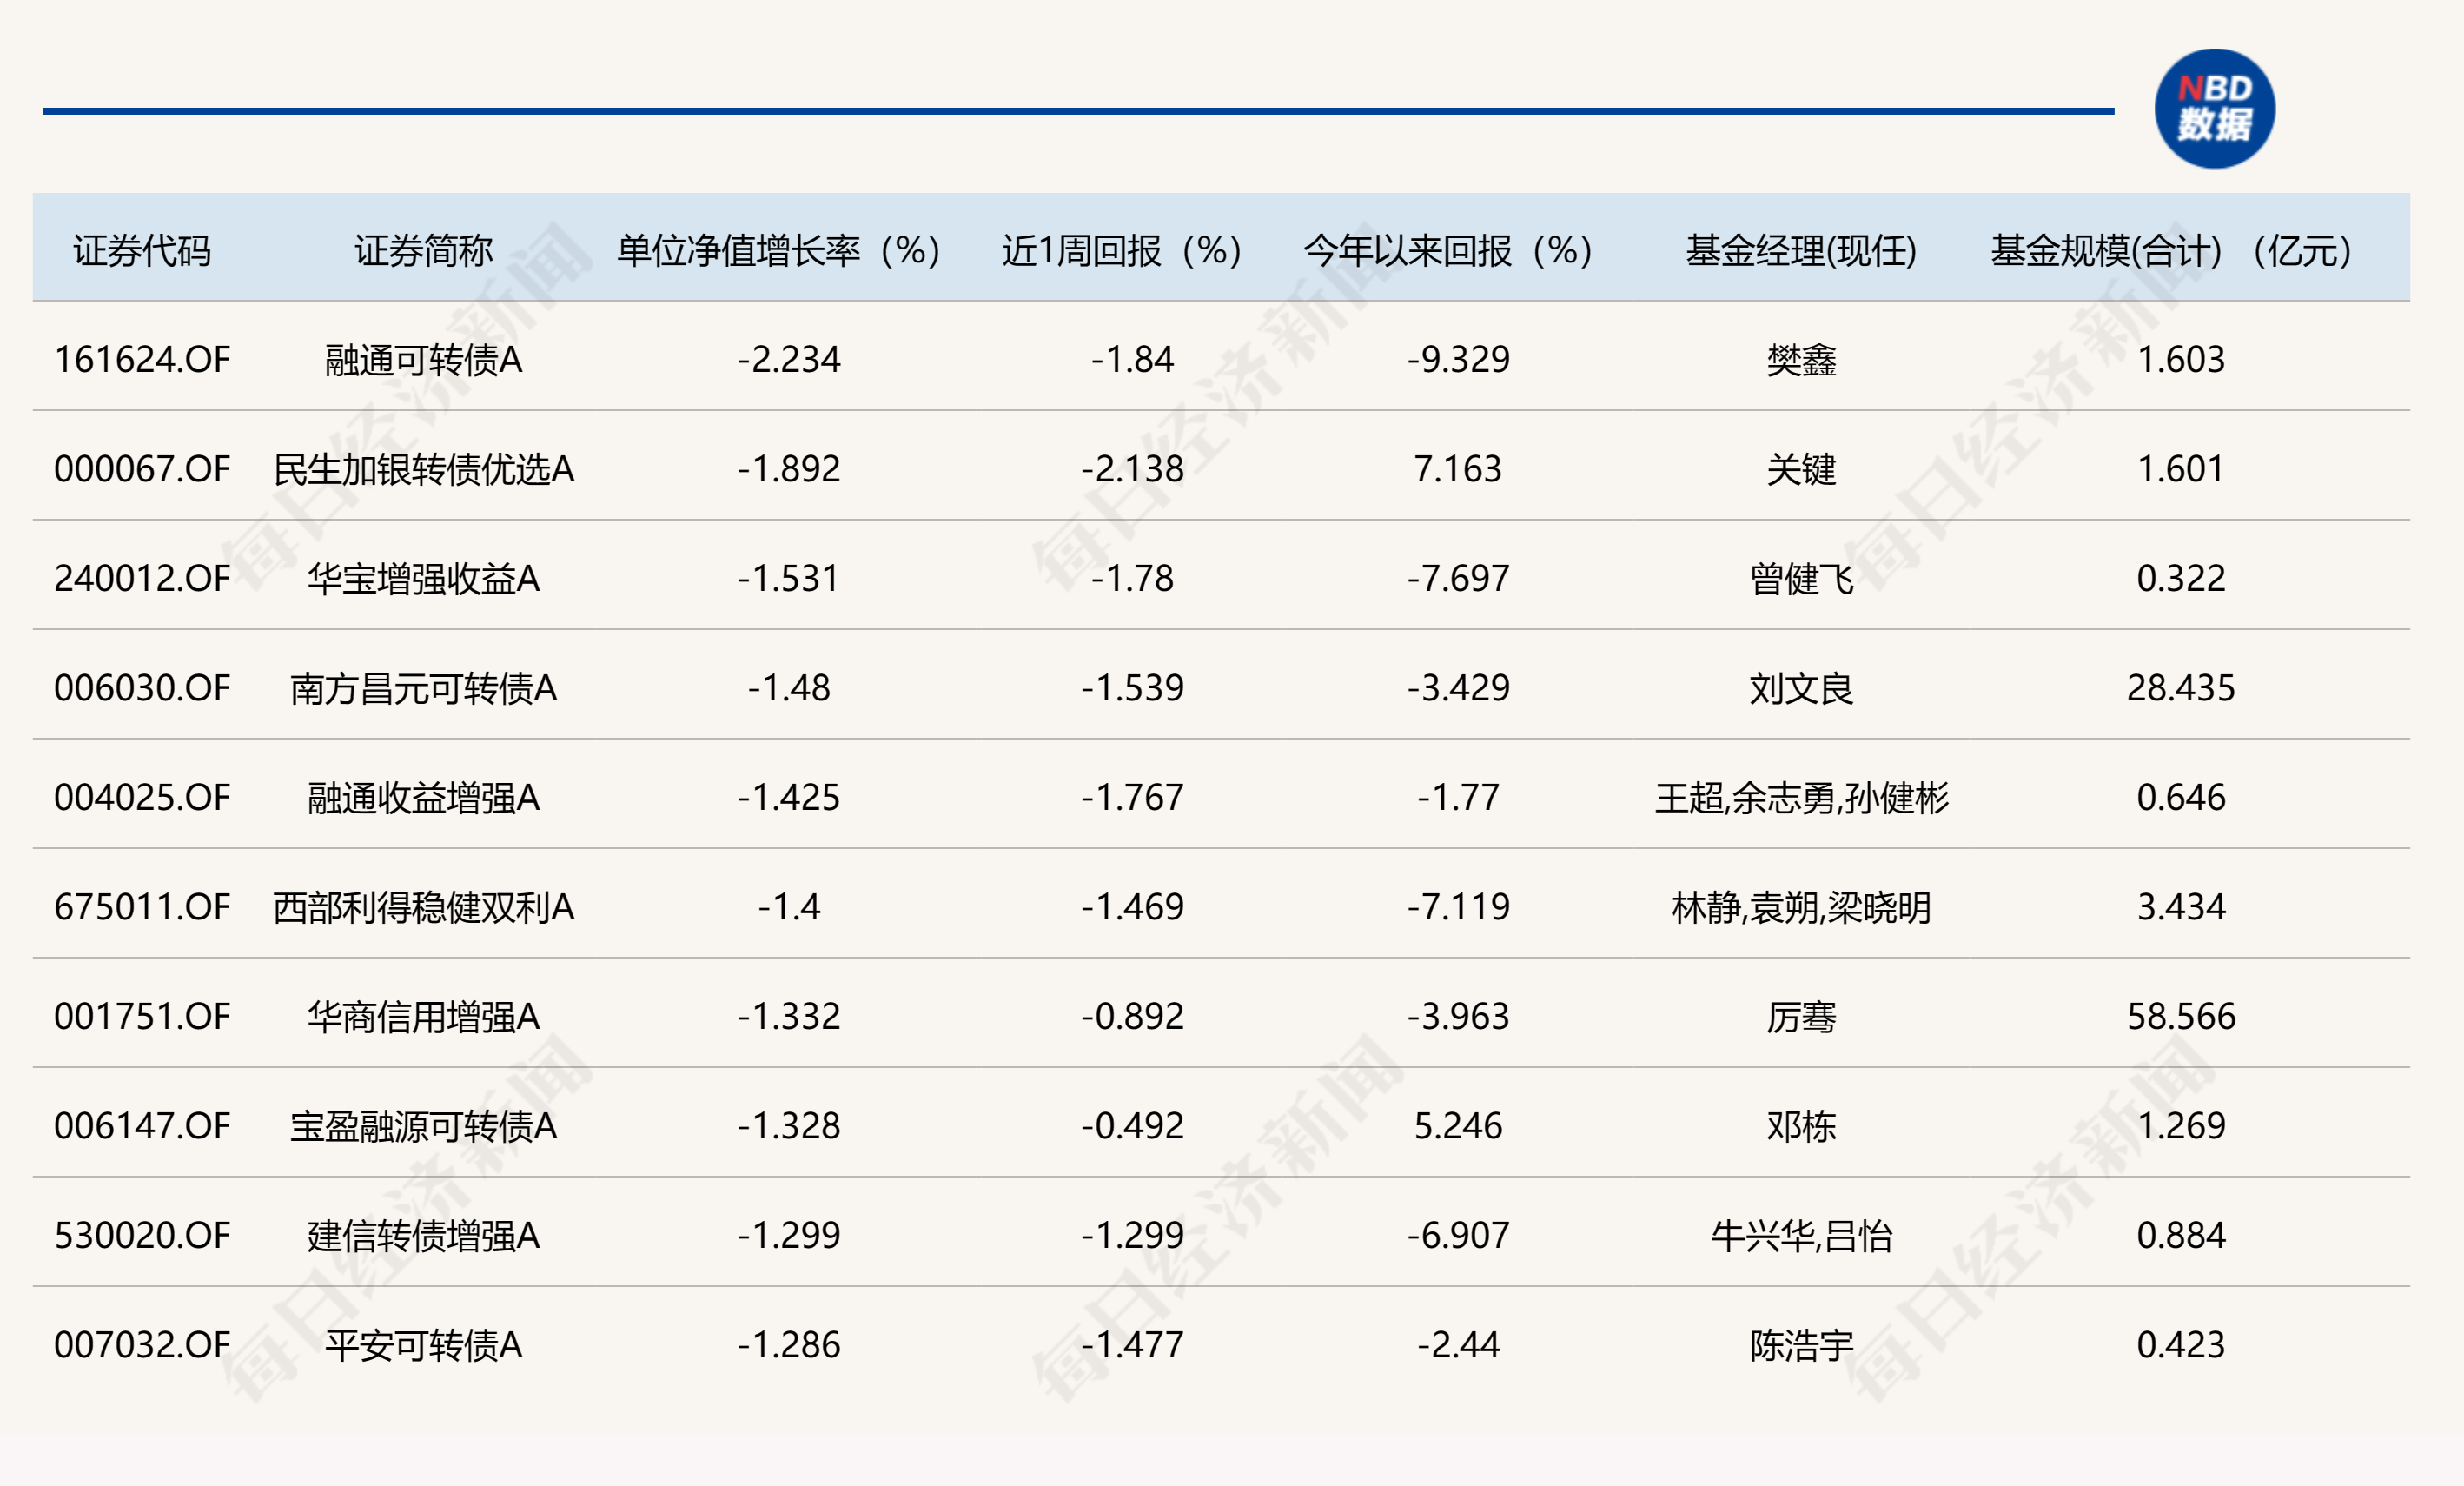The image size is (2464, 1486).
Task: Select code 001751.OF
Action: [142, 1016]
